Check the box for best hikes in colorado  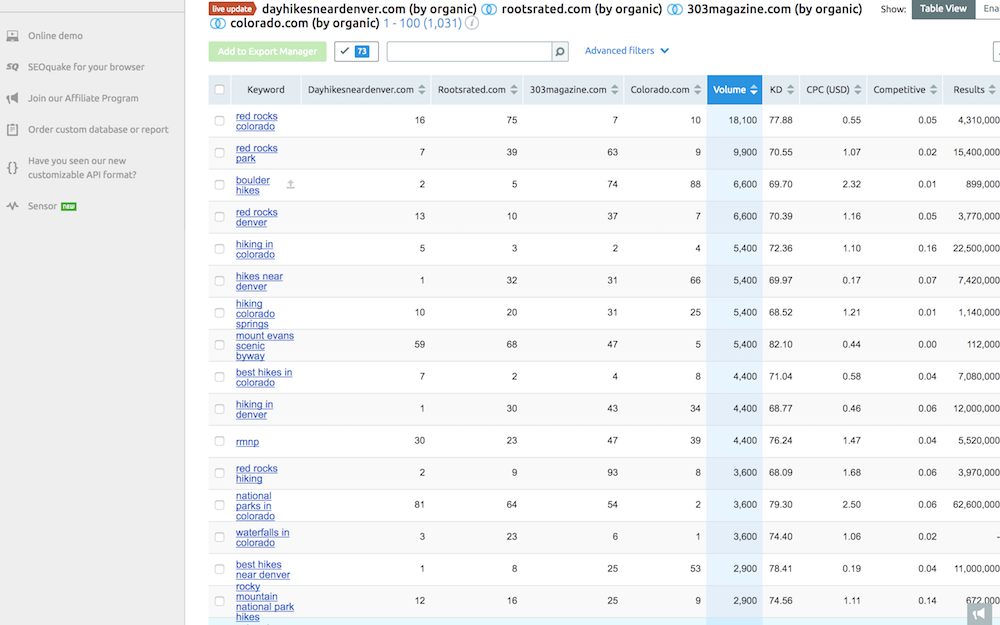219,377
